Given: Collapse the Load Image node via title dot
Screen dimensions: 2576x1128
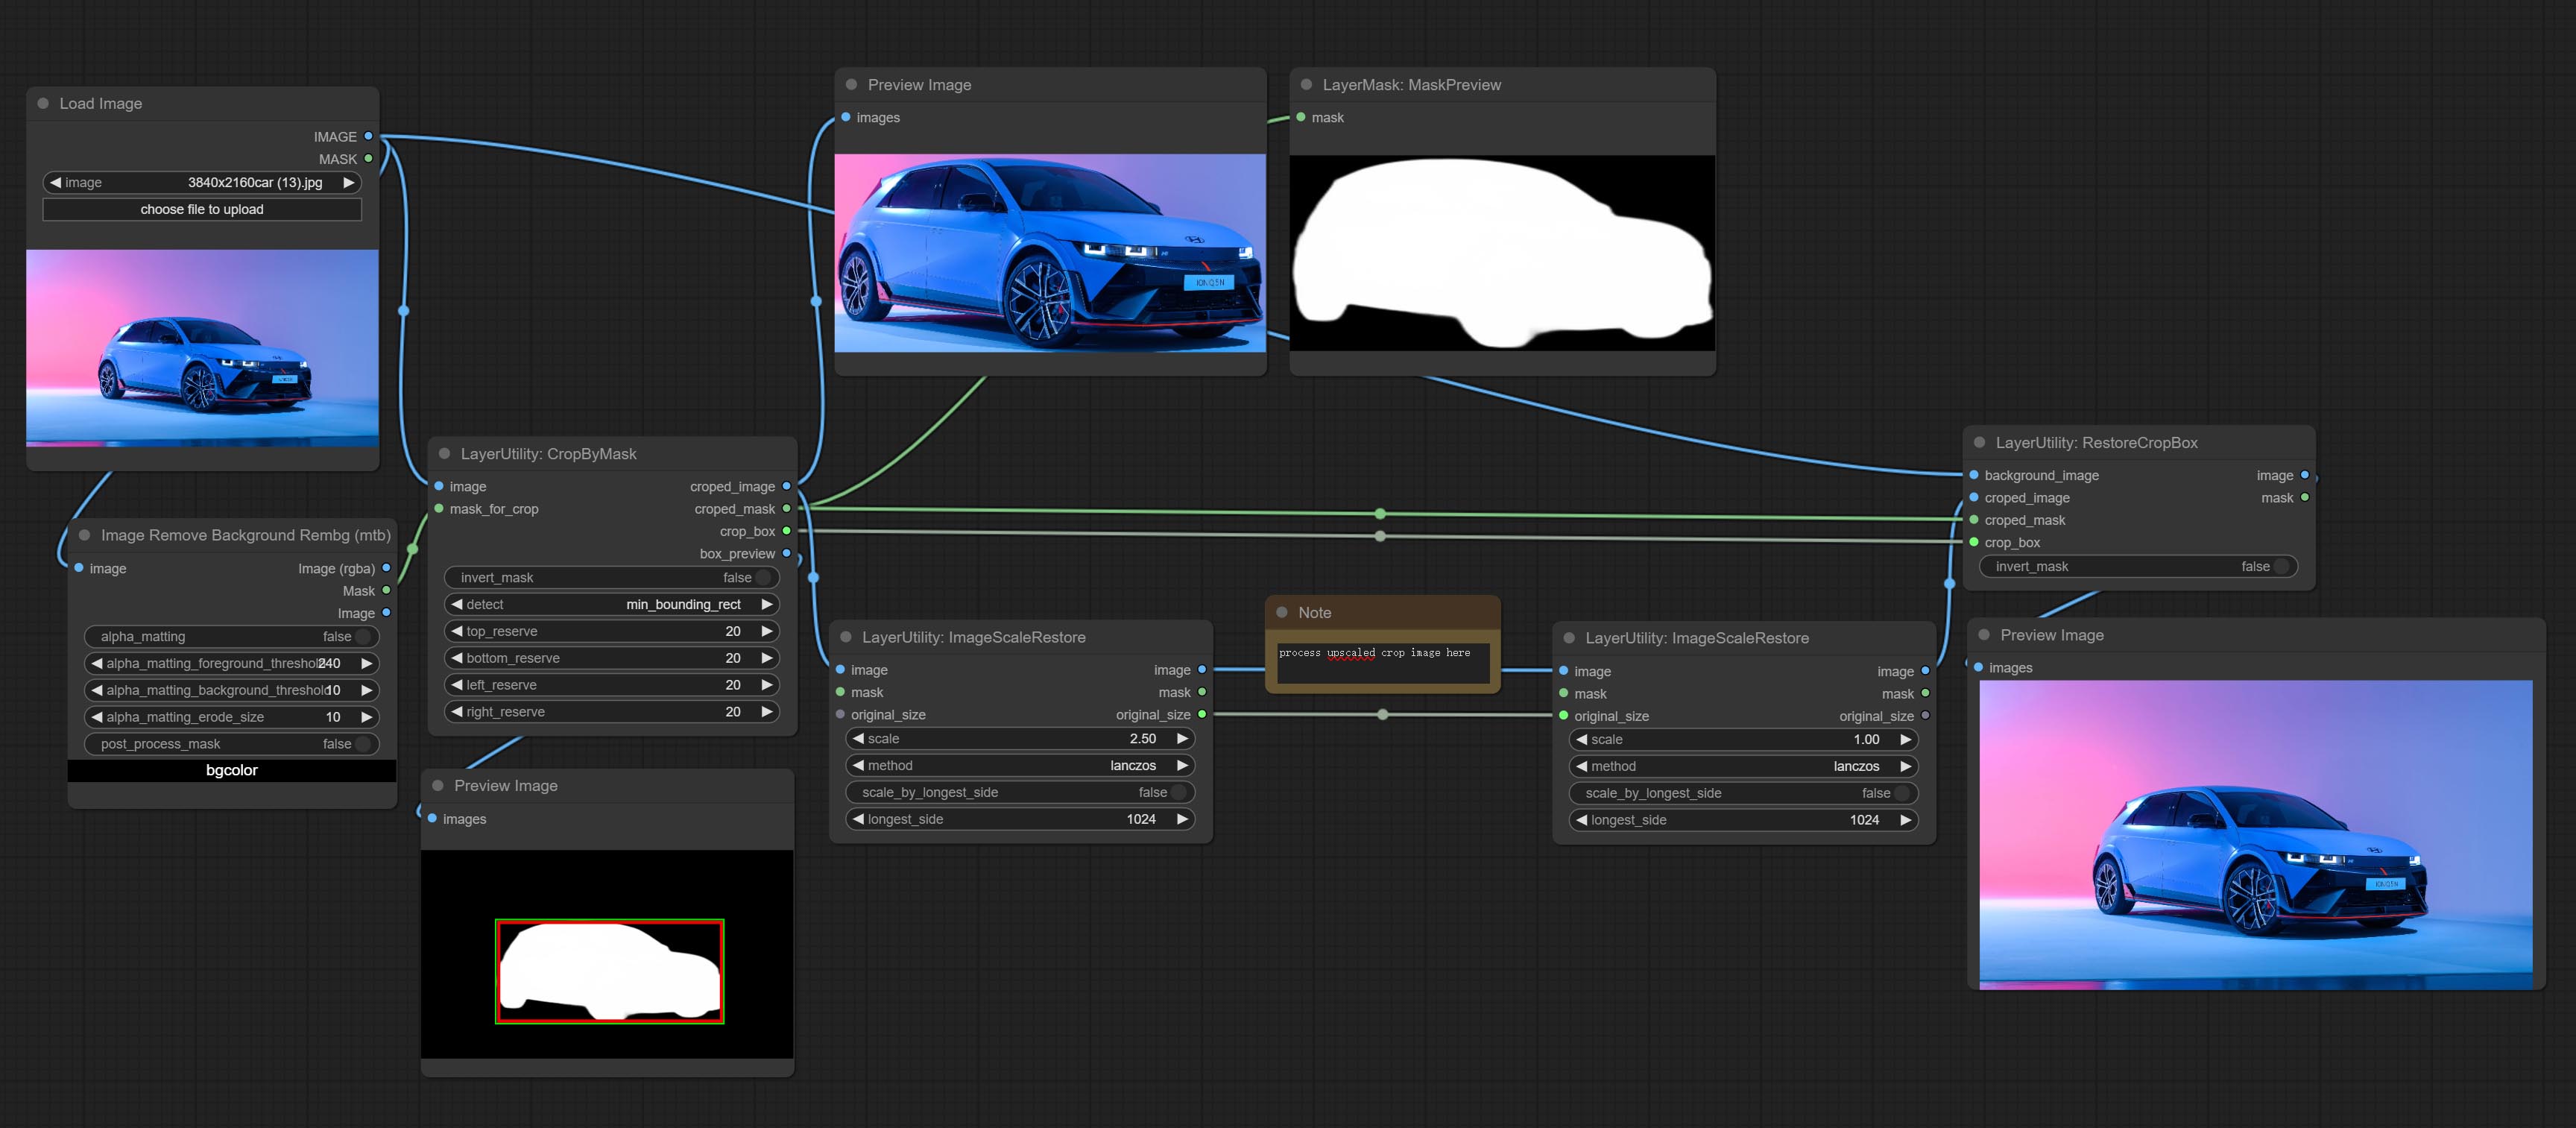Looking at the screenshot, I should point(43,104).
